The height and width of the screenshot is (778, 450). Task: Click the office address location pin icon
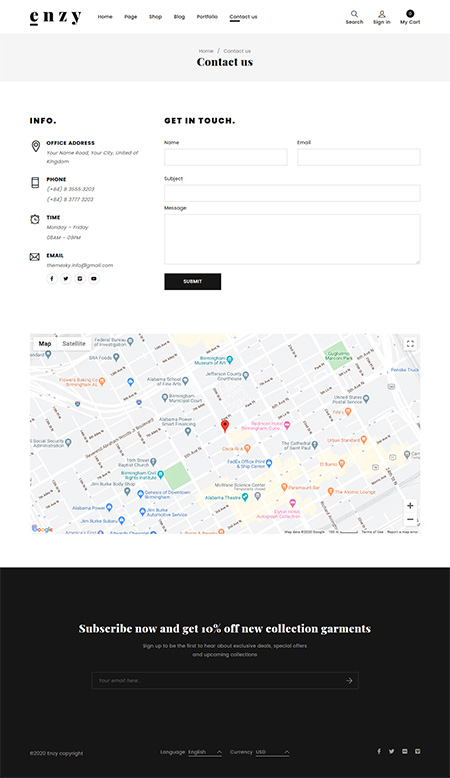click(x=36, y=146)
